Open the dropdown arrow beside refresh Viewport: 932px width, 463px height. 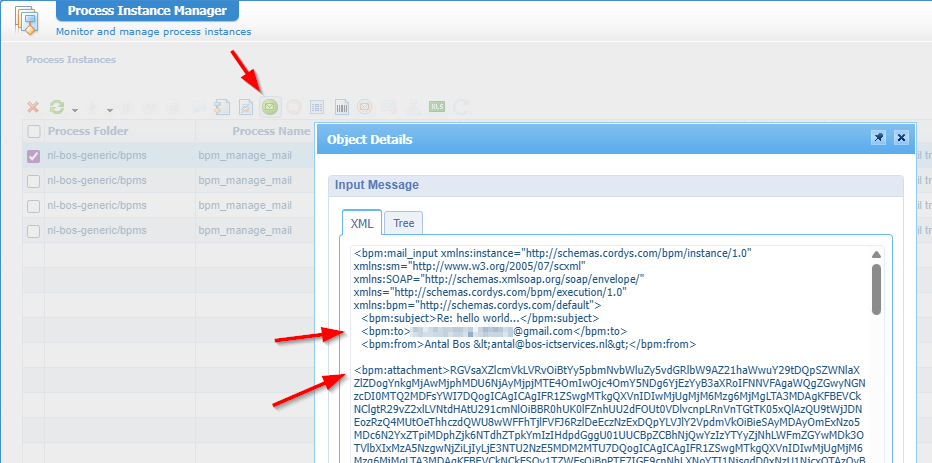[75, 110]
